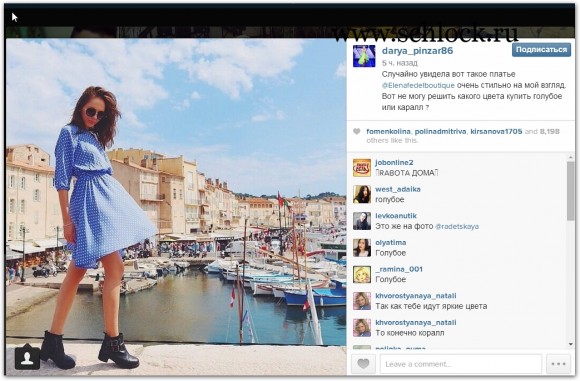Open khvorostyanaya_natali username above 'Так как тебе'
This screenshot has height=381, width=580.
[416, 296]
